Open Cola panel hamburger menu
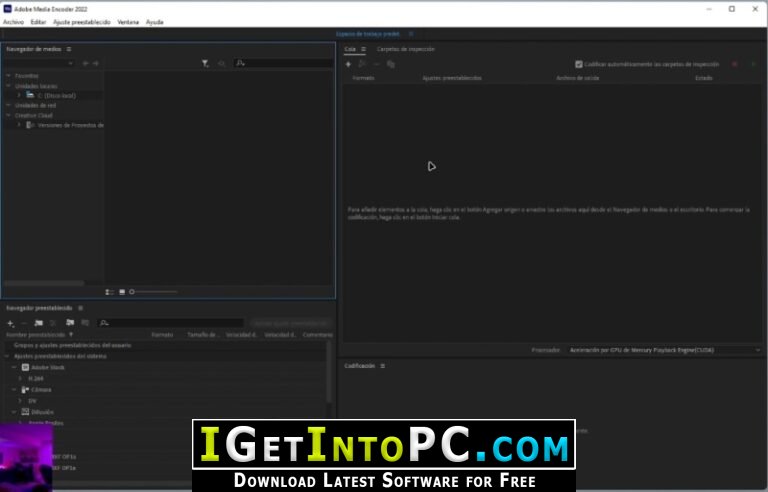768x492 pixels. (363, 49)
